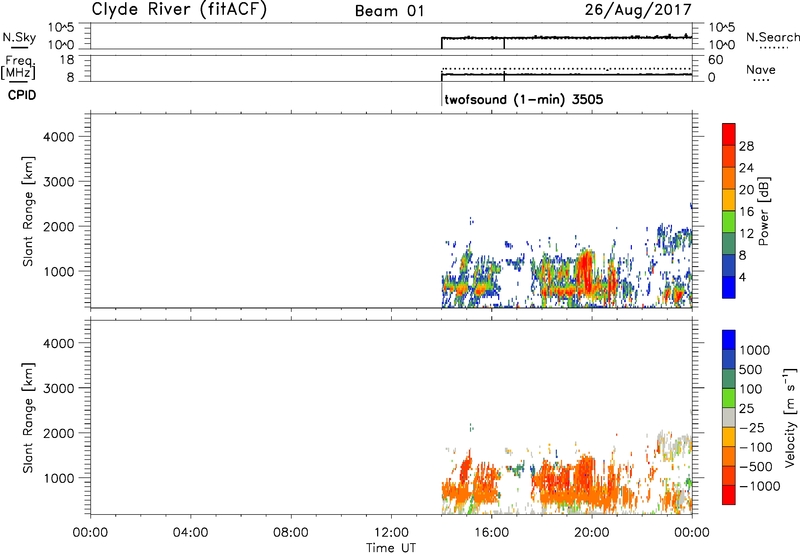Viewport: 800px width, 554px height.
Task: Click the high-power red echo near 20:00 in power panel
Action: coord(585,270)
